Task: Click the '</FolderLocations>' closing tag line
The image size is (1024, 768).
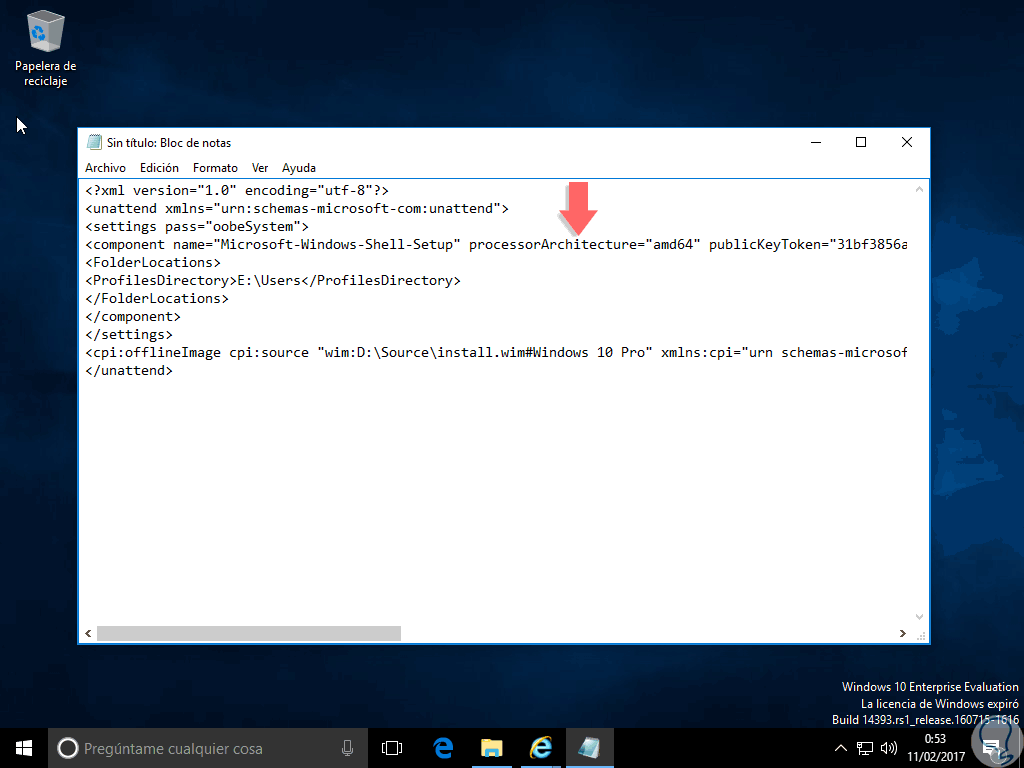Action: coord(157,298)
